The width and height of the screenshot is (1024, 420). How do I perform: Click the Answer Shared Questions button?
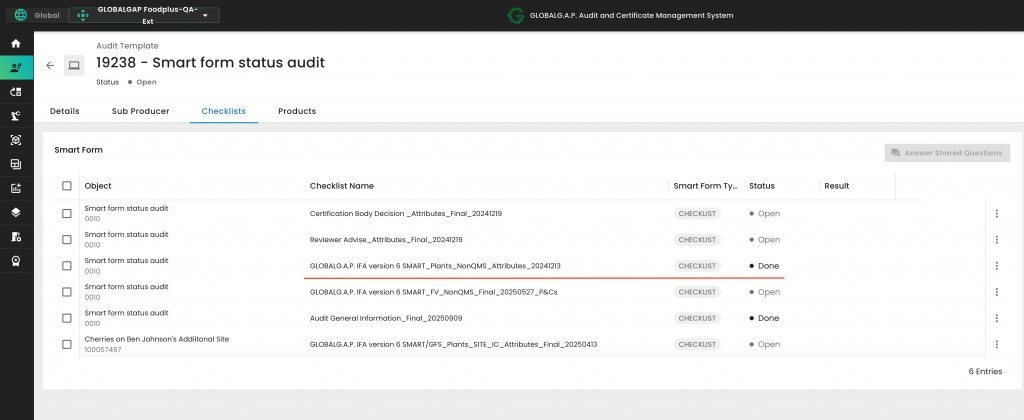947,153
